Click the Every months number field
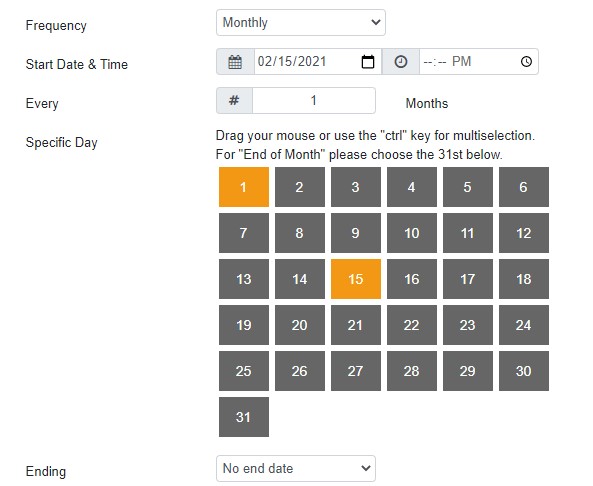593x486 pixels. (314, 101)
